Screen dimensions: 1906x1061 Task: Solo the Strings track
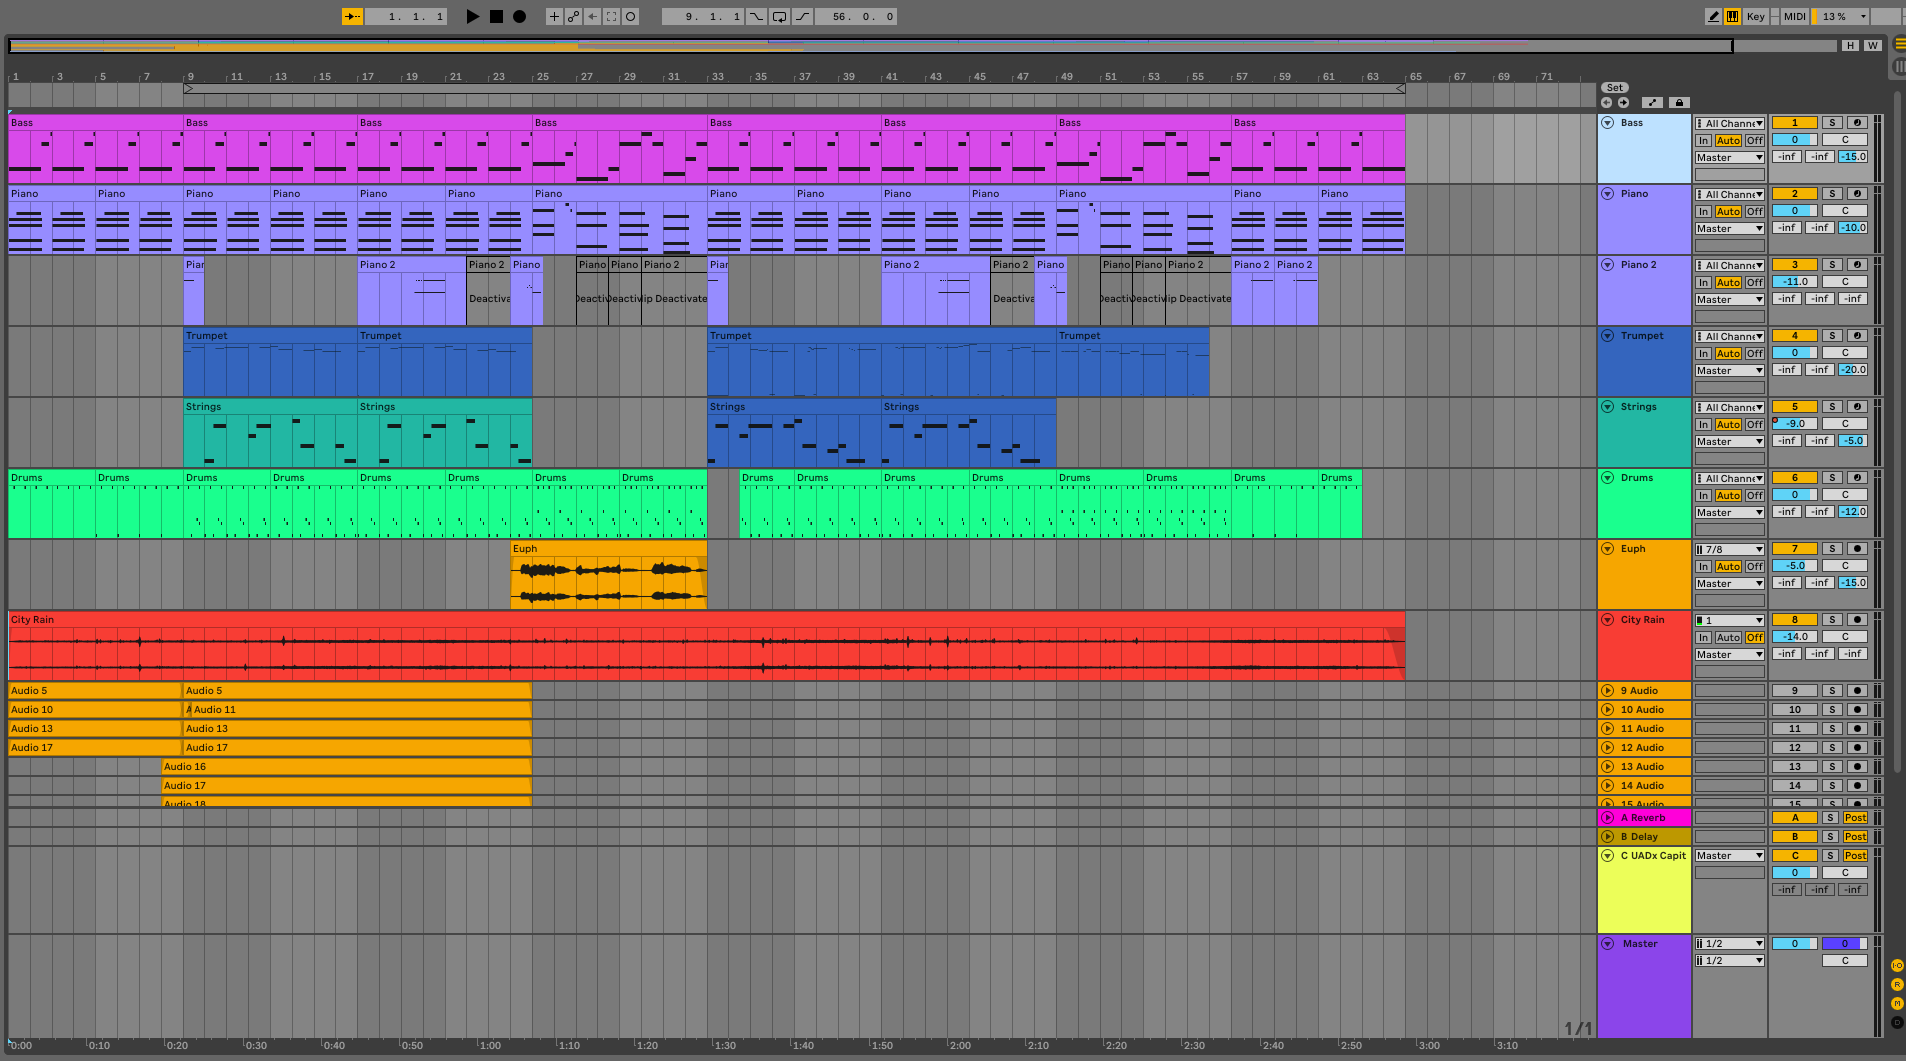click(1832, 406)
